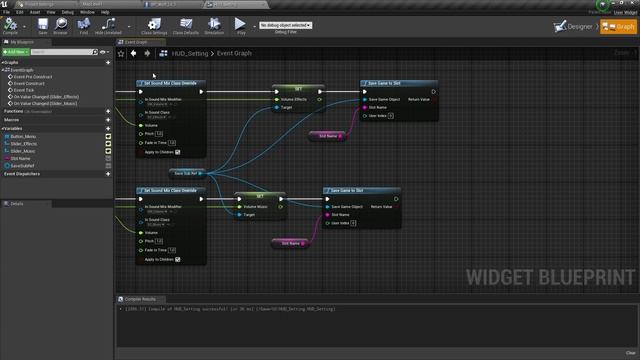Viewport: 640px width, 360px height.
Task: Toggle Hide Unrelated toolbar icon
Action: [x=108, y=25]
